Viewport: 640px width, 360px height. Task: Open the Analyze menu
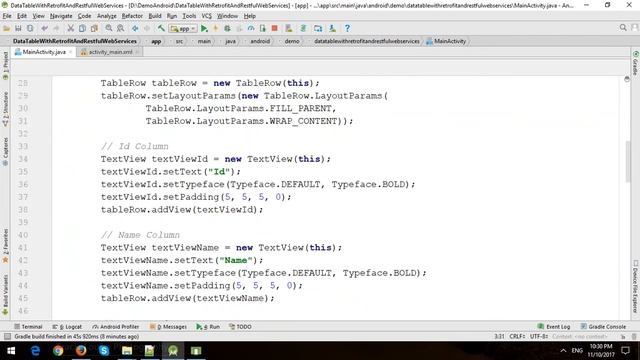point(107,16)
